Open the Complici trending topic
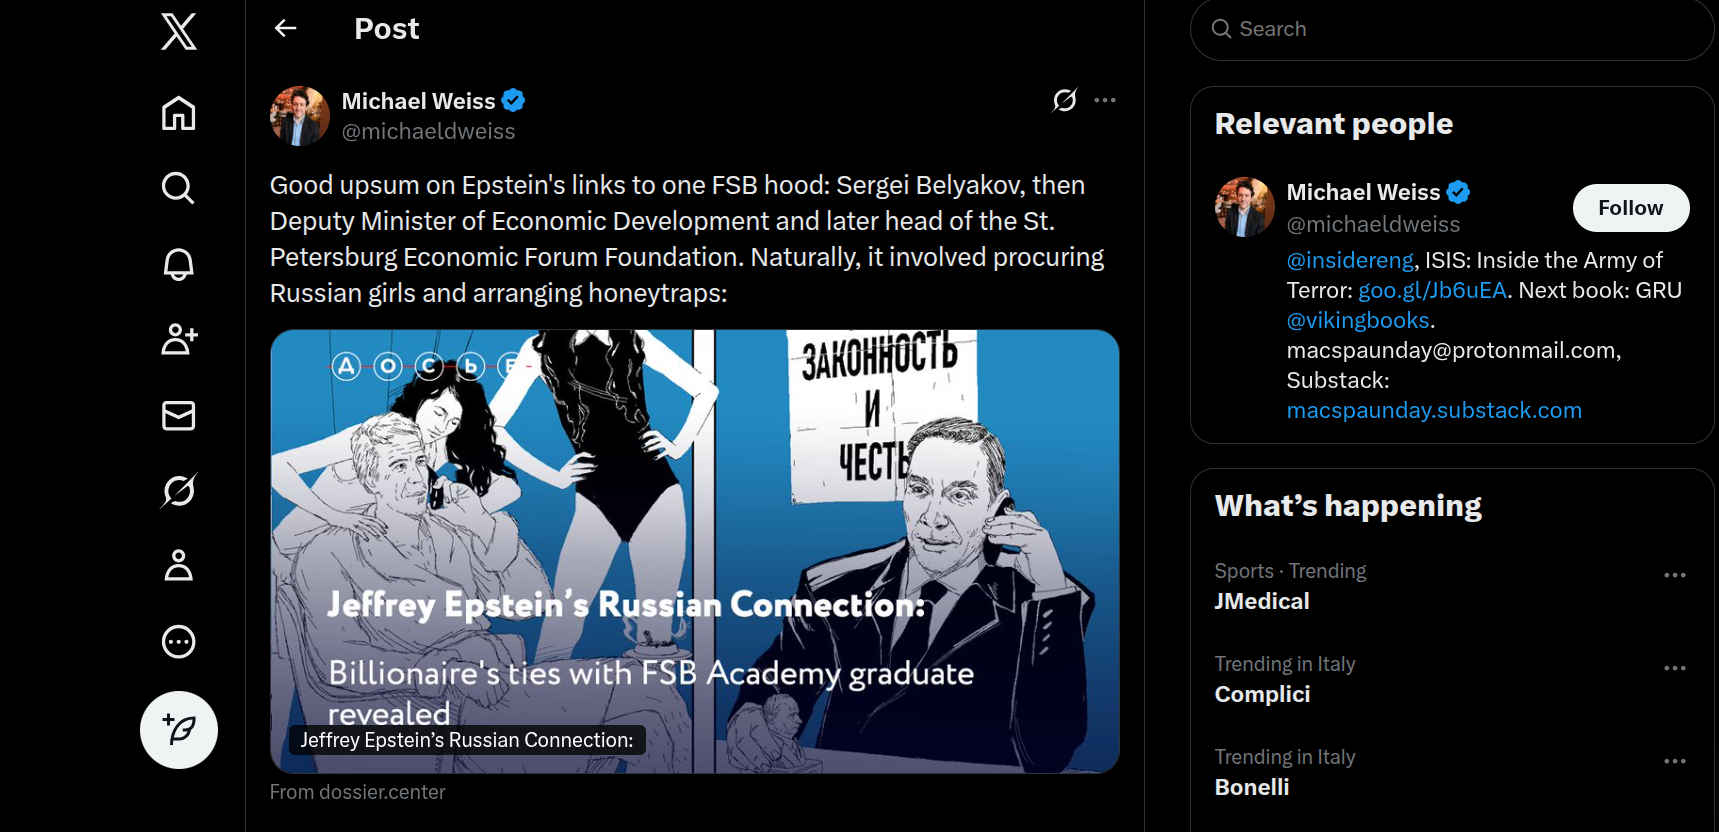This screenshot has height=832, width=1719. pyautogui.click(x=1262, y=694)
